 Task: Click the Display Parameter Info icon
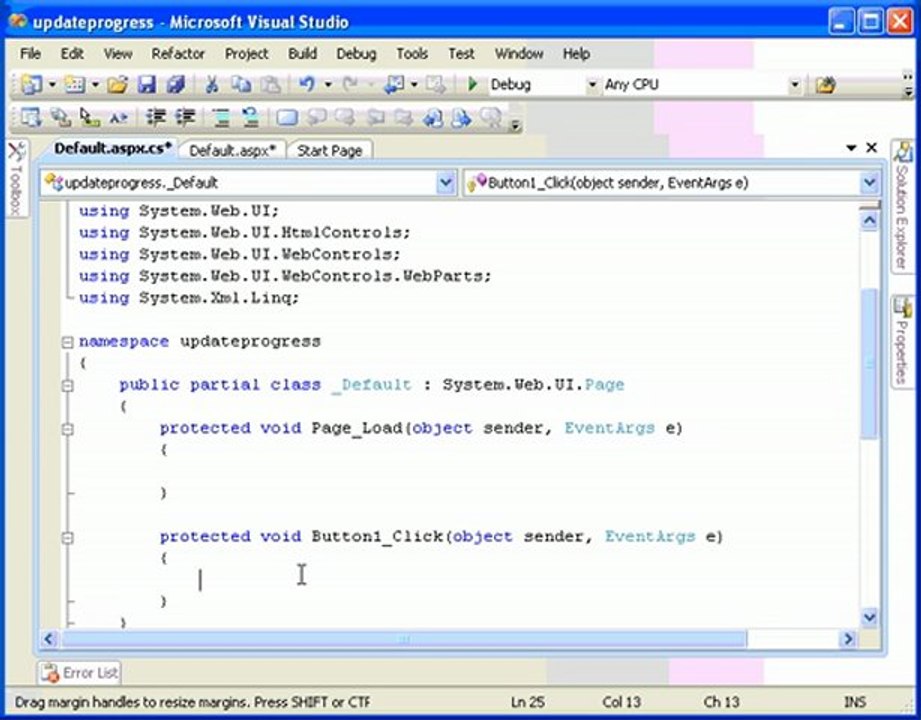[60, 117]
